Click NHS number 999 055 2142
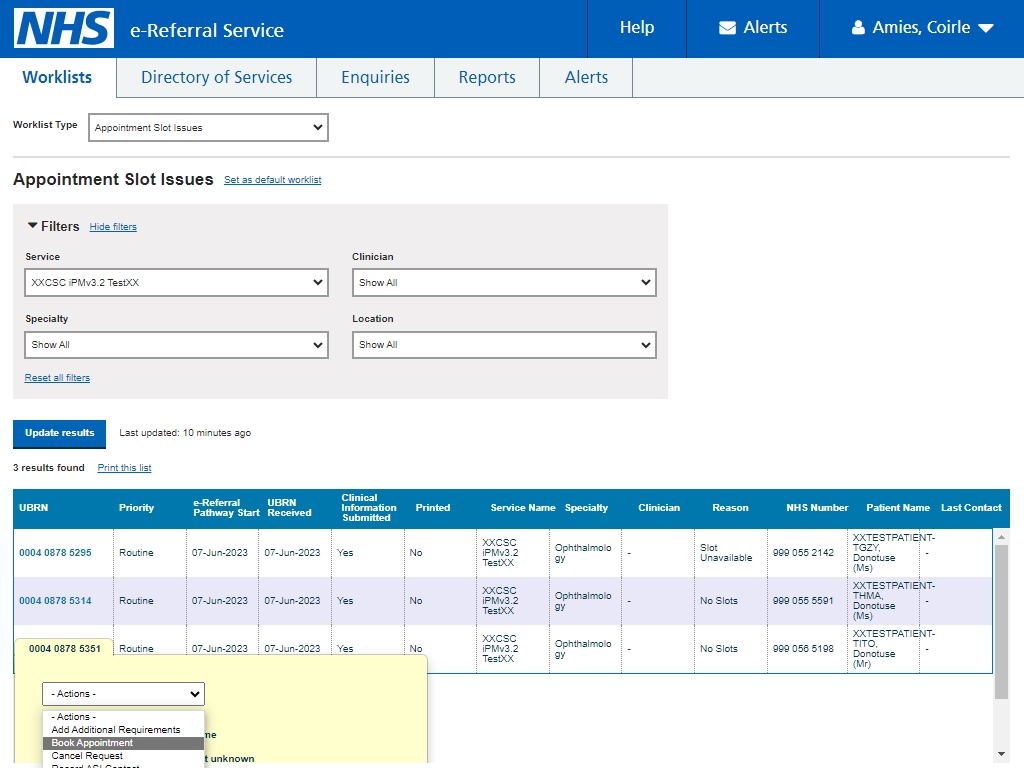The width and height of the screenshot is (1024, 768). point(803,552)
